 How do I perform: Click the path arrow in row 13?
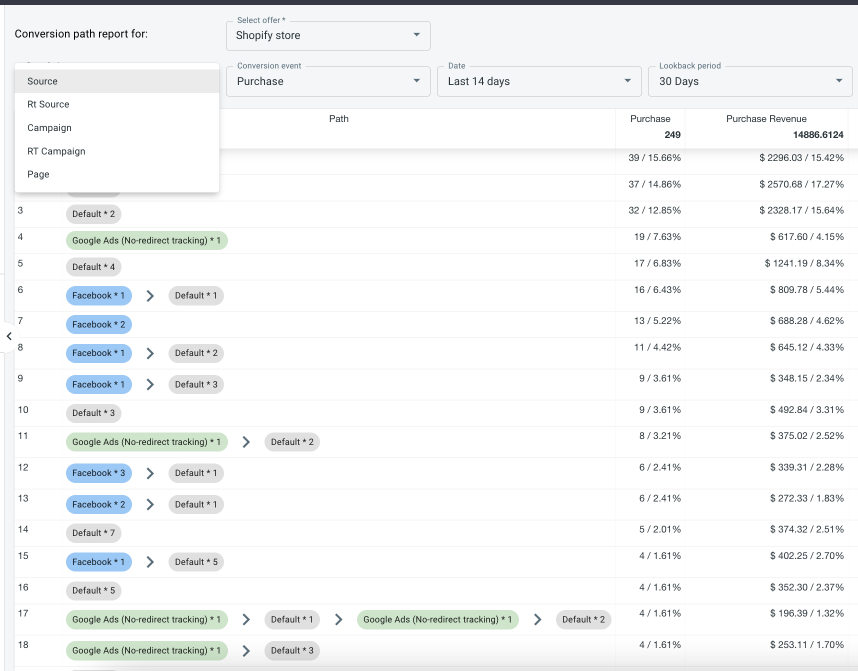150,505
